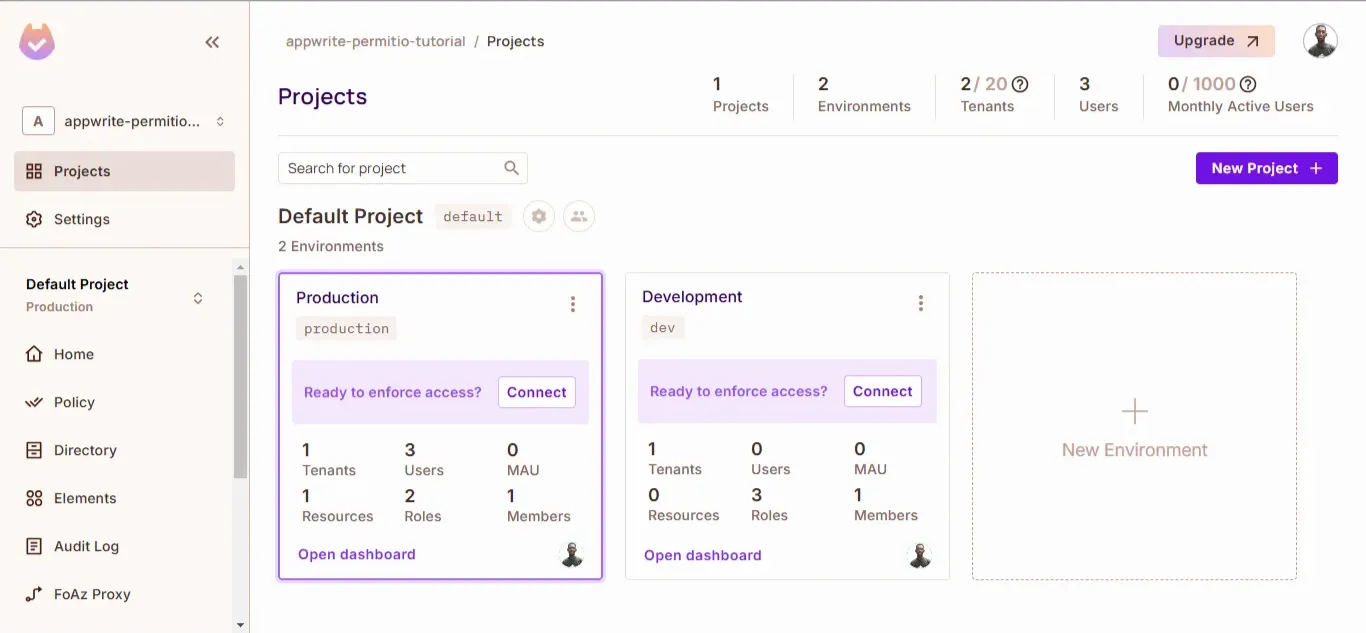The height and width of the screenshot is (633, 1366).
Task: Click the '2 Environments' text under Default Project
Action: 331,246
